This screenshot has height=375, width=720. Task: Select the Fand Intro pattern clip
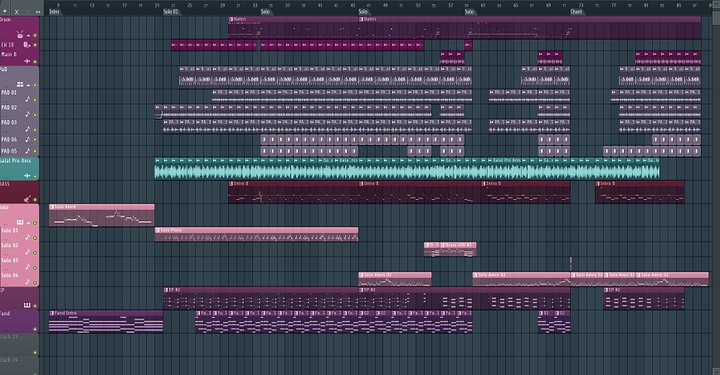106,321
